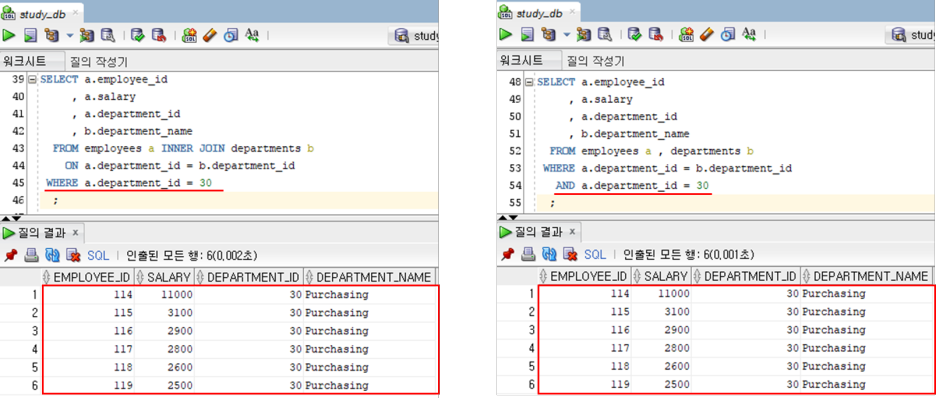The height and width of the screenshot is (398, 936).
Task: Sort by DEPARTMENT_ID column in left window
Action: pos(248,277)
